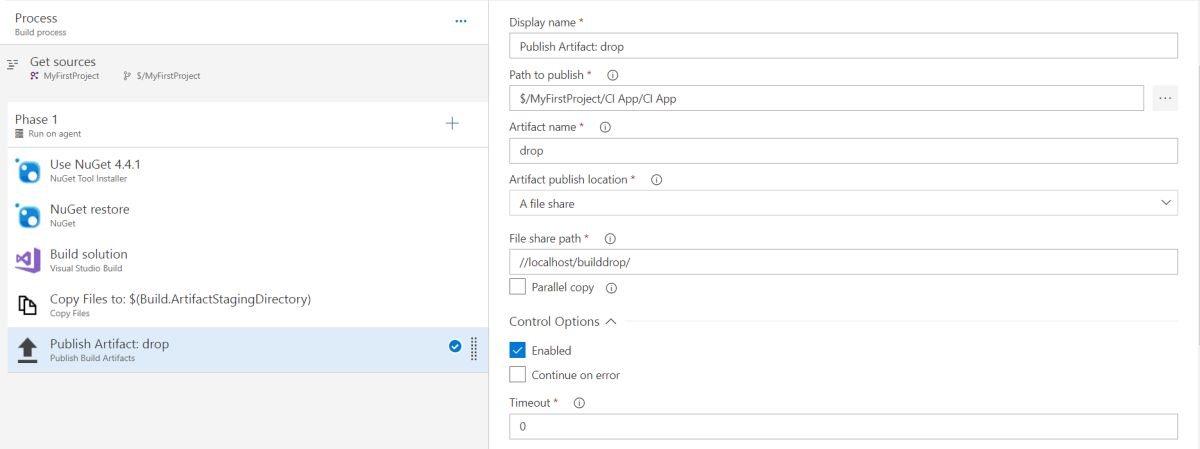Screen dimensions: 1200x449
Task: Check Continue on error option
Action: pos(517,375)
